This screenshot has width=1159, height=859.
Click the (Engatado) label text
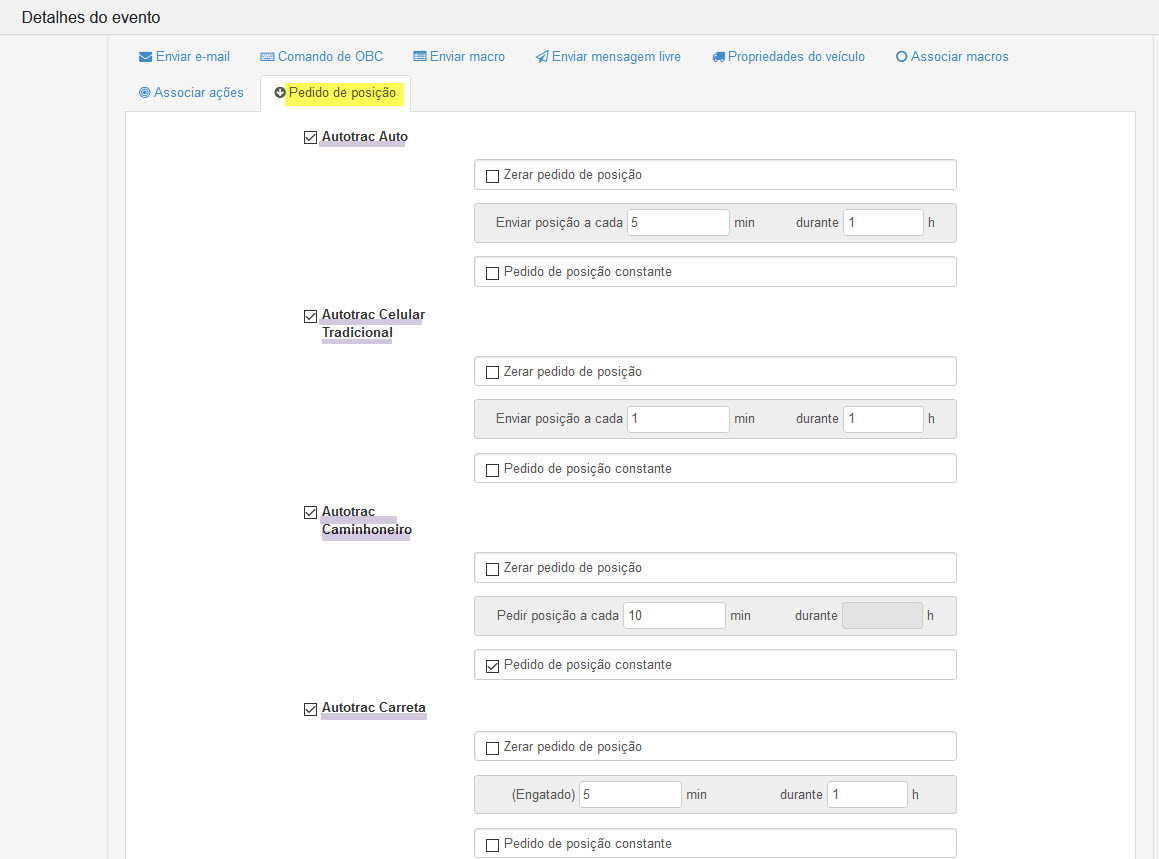point(543,795)
